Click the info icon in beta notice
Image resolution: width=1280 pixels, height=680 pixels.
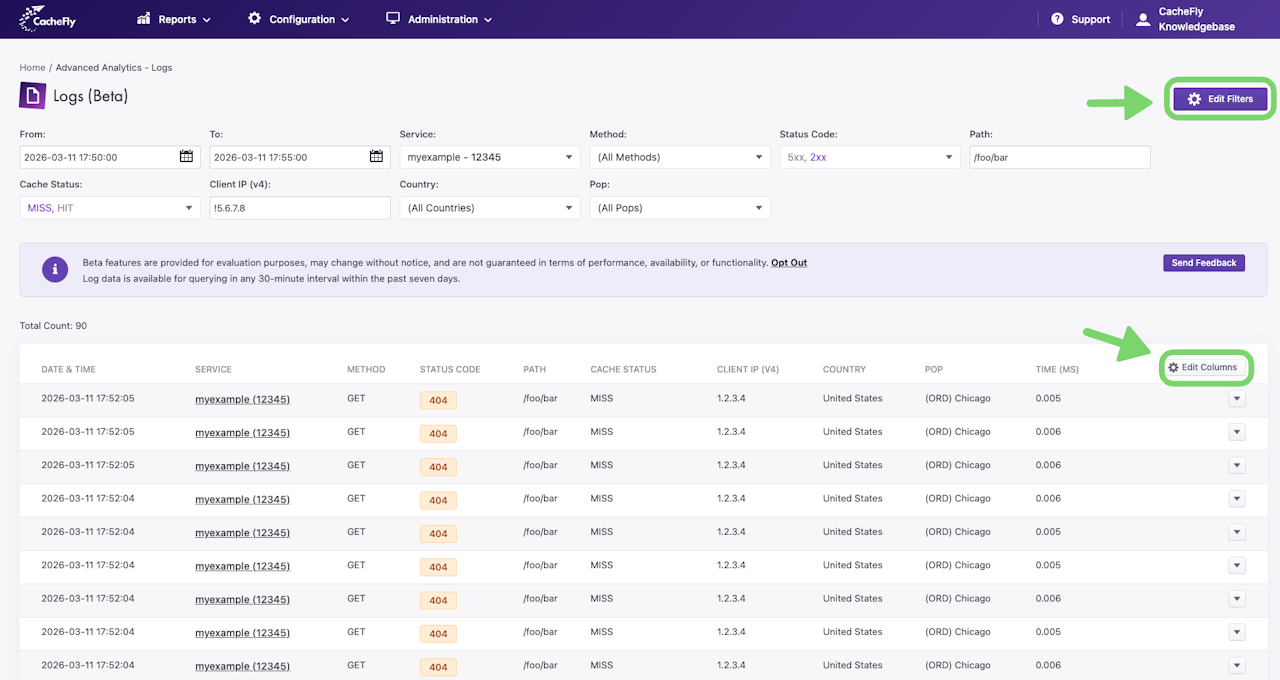(x=55, y=269)
